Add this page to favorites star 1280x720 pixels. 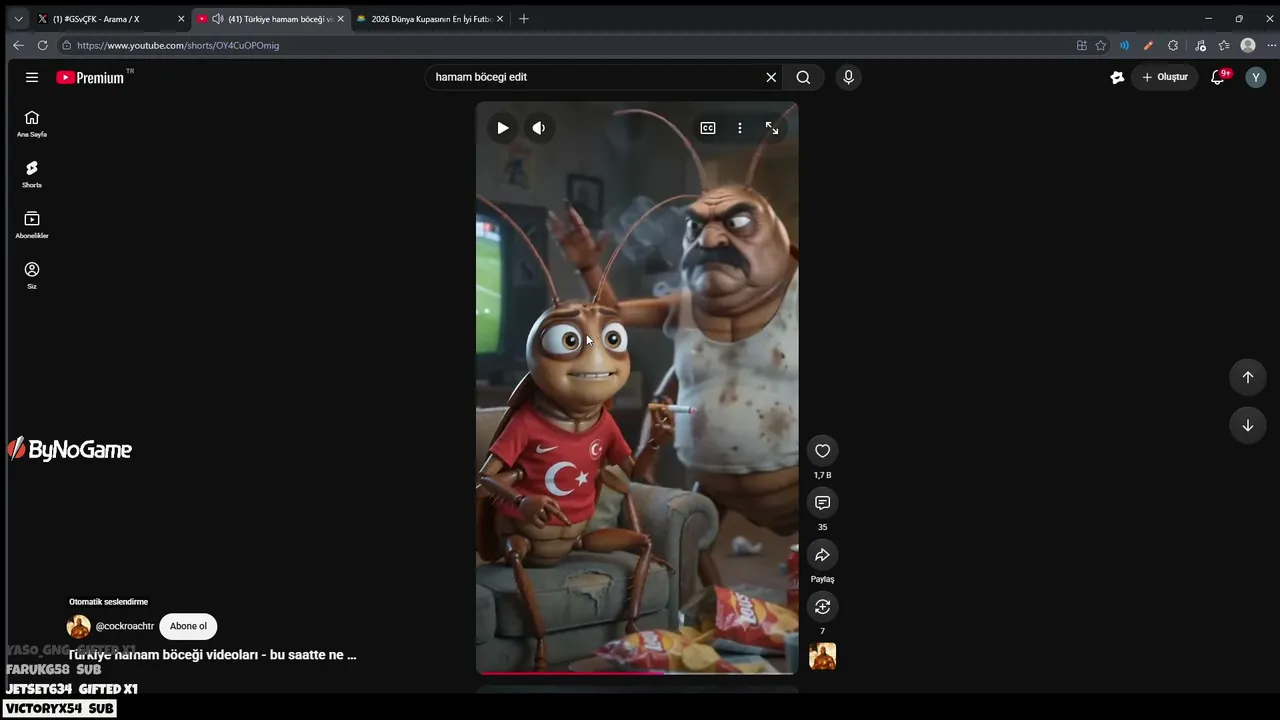point(1101,45)
